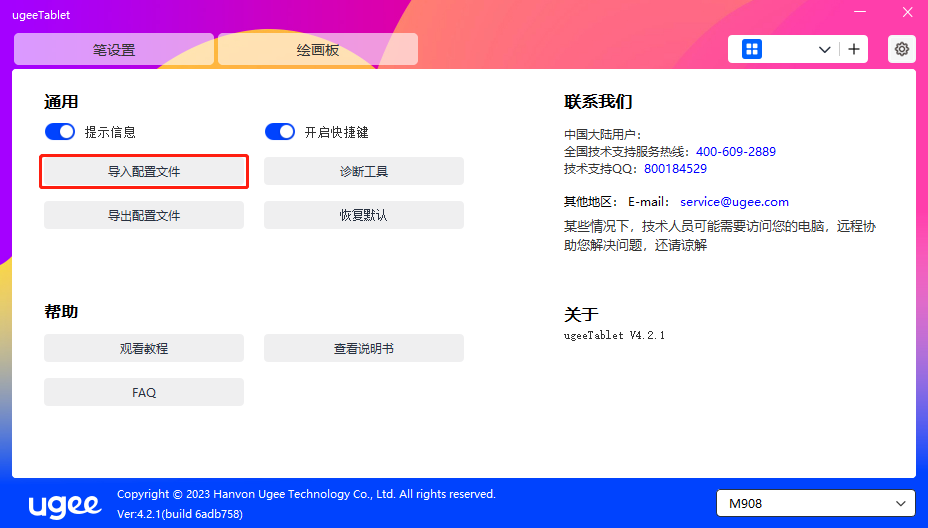Click the service@ugee.com email link
The width and height of the screenshot is (928, 528).
click(734, 202)
